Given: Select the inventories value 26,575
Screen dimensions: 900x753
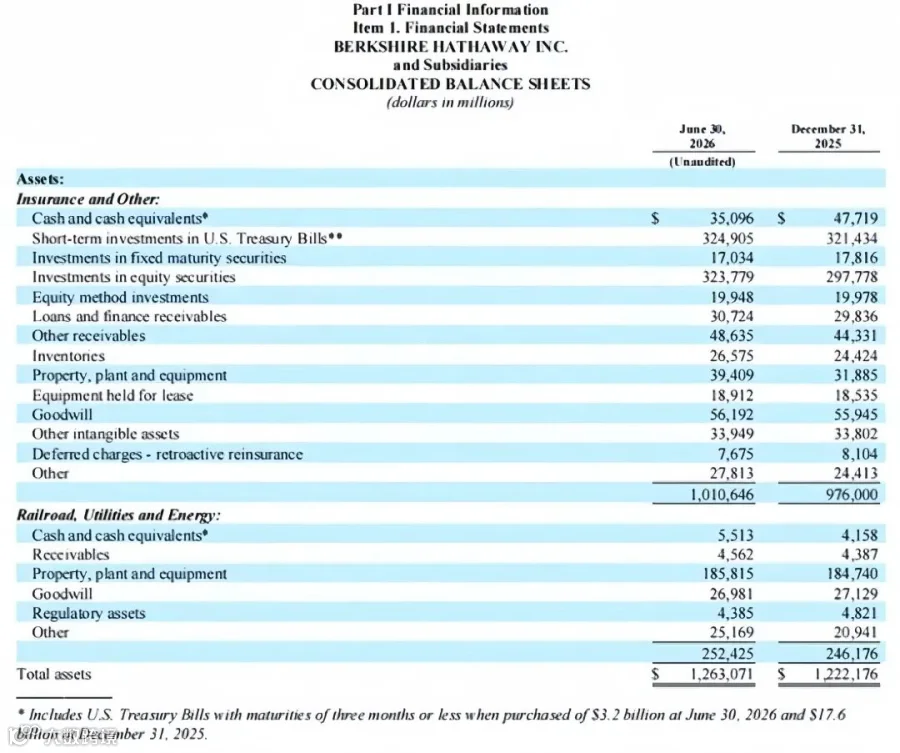Looking at the screenshot, I should coord(731,356).
